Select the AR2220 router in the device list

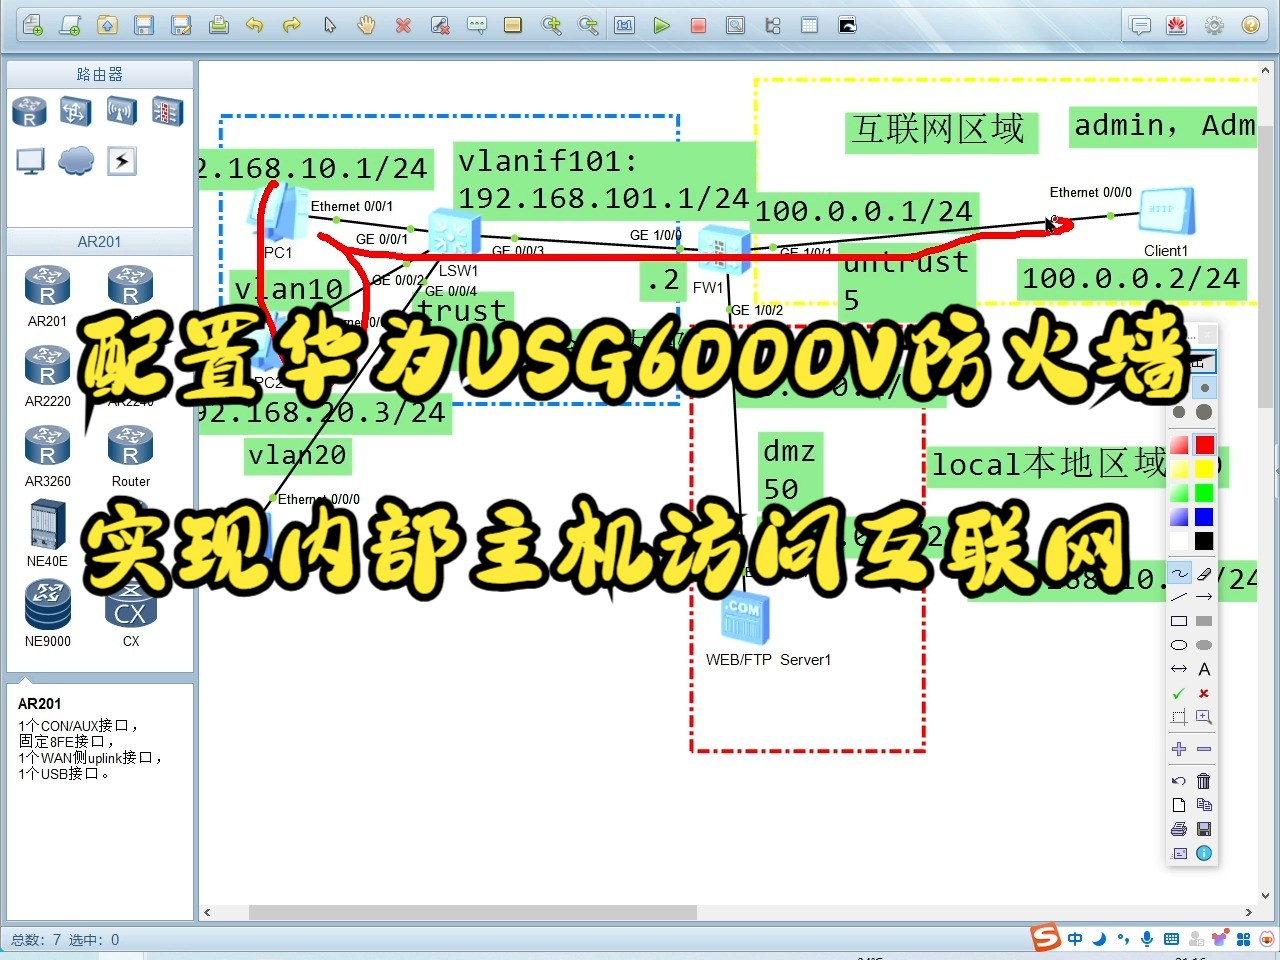pos(47,365)
